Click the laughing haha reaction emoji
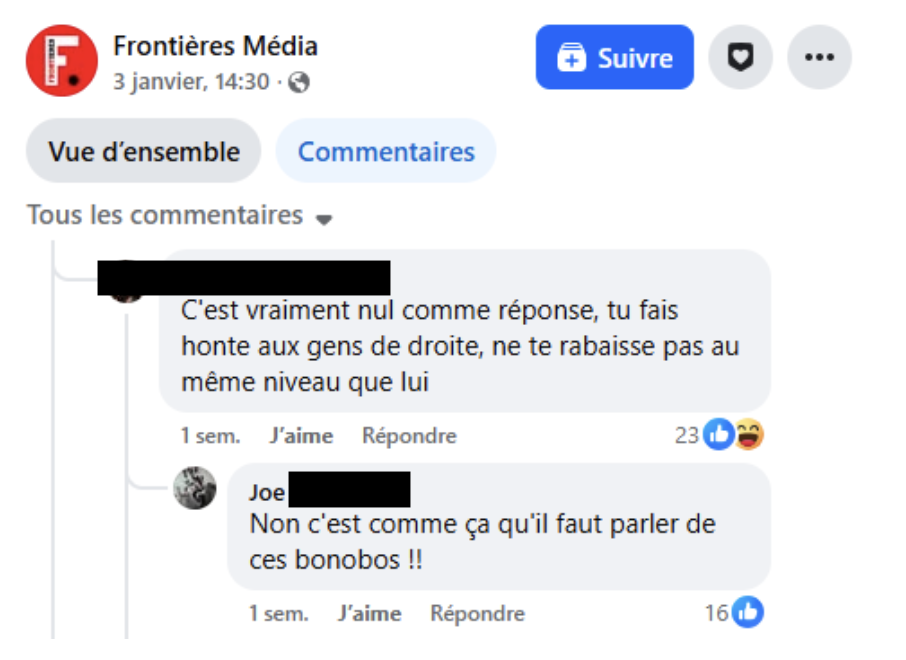This screenshot has width=906, height=660. 748,435
